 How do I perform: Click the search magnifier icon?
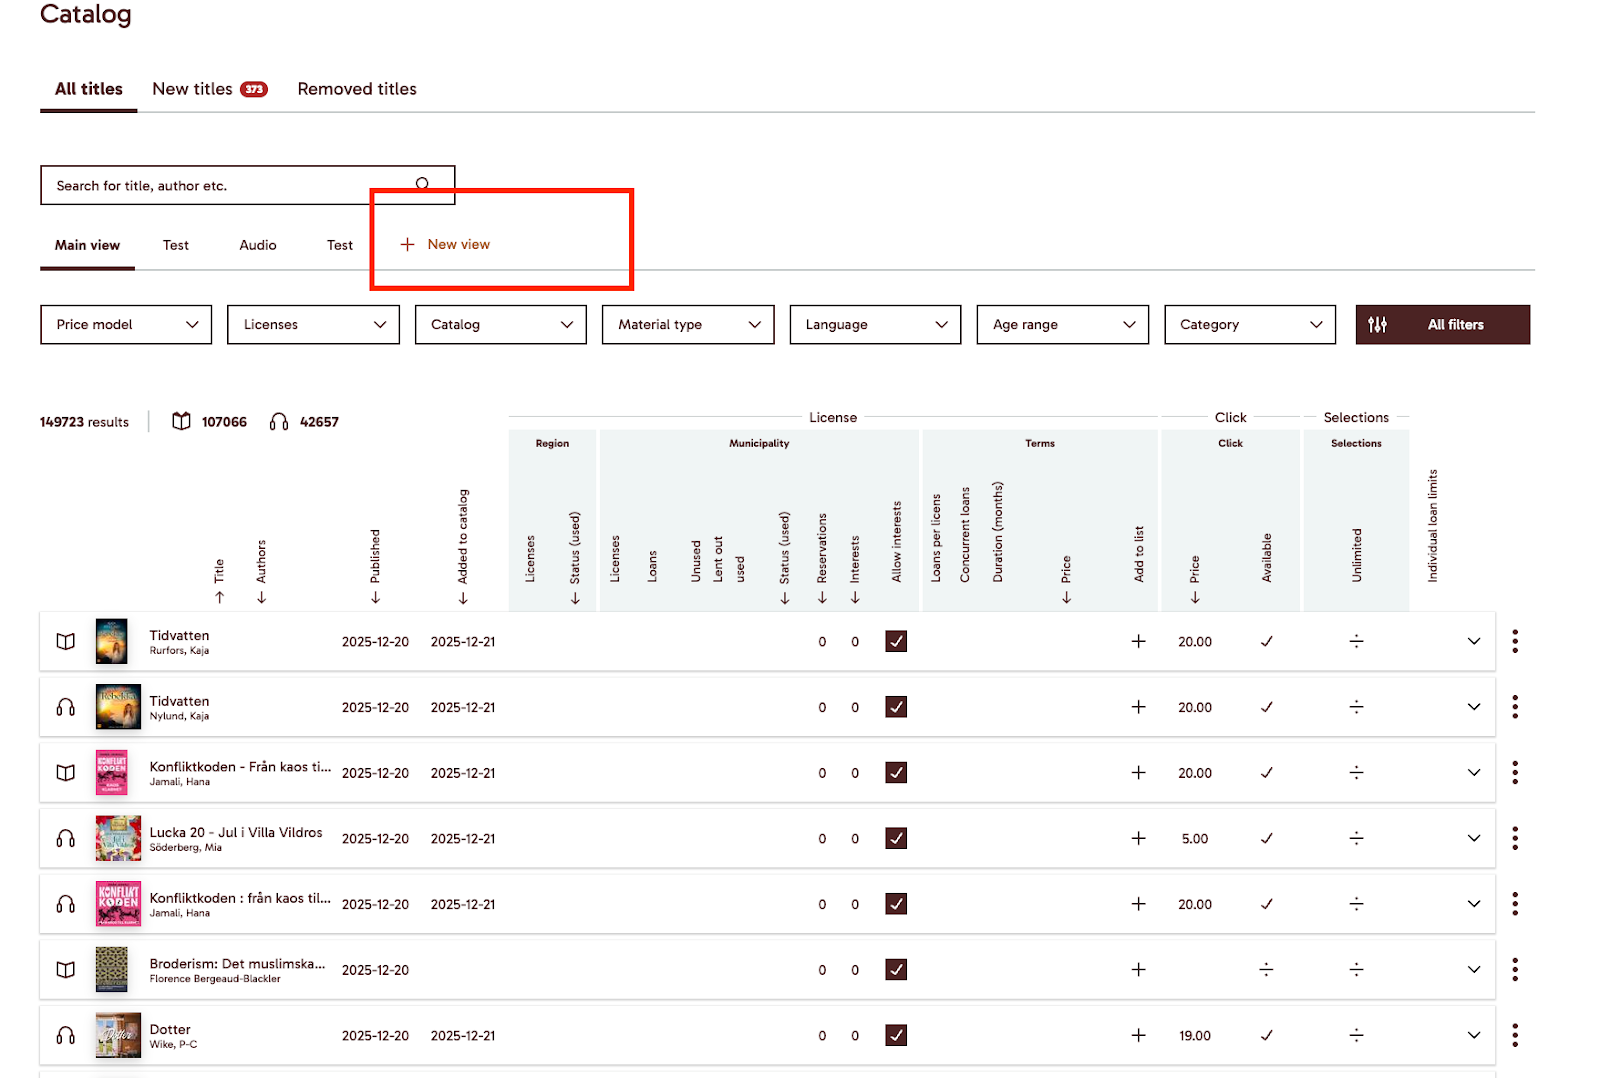(422, 184)
